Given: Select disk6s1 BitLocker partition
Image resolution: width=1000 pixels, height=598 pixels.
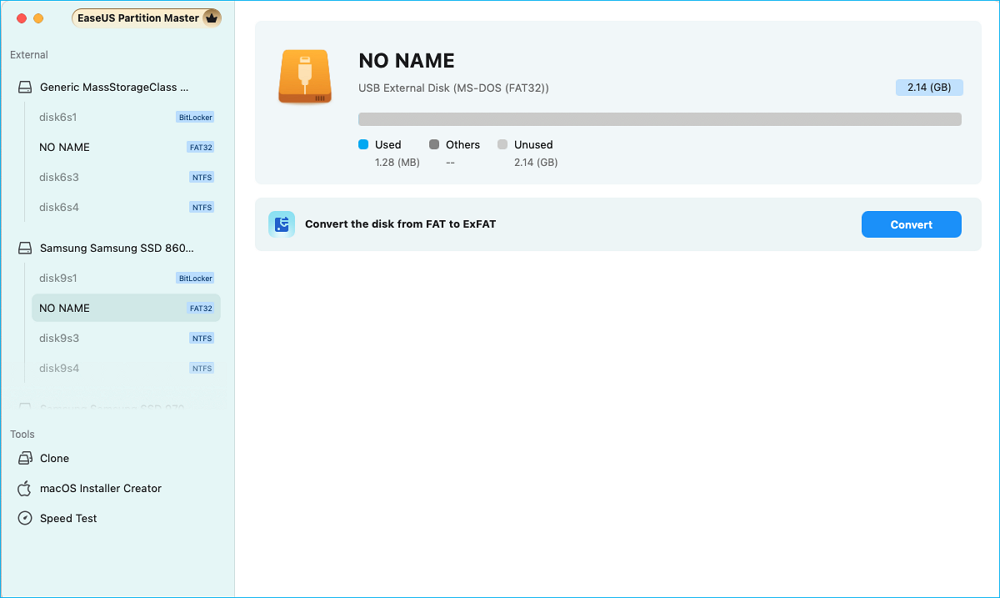Looking at the screenshot, I should click(x=126, y=117).
